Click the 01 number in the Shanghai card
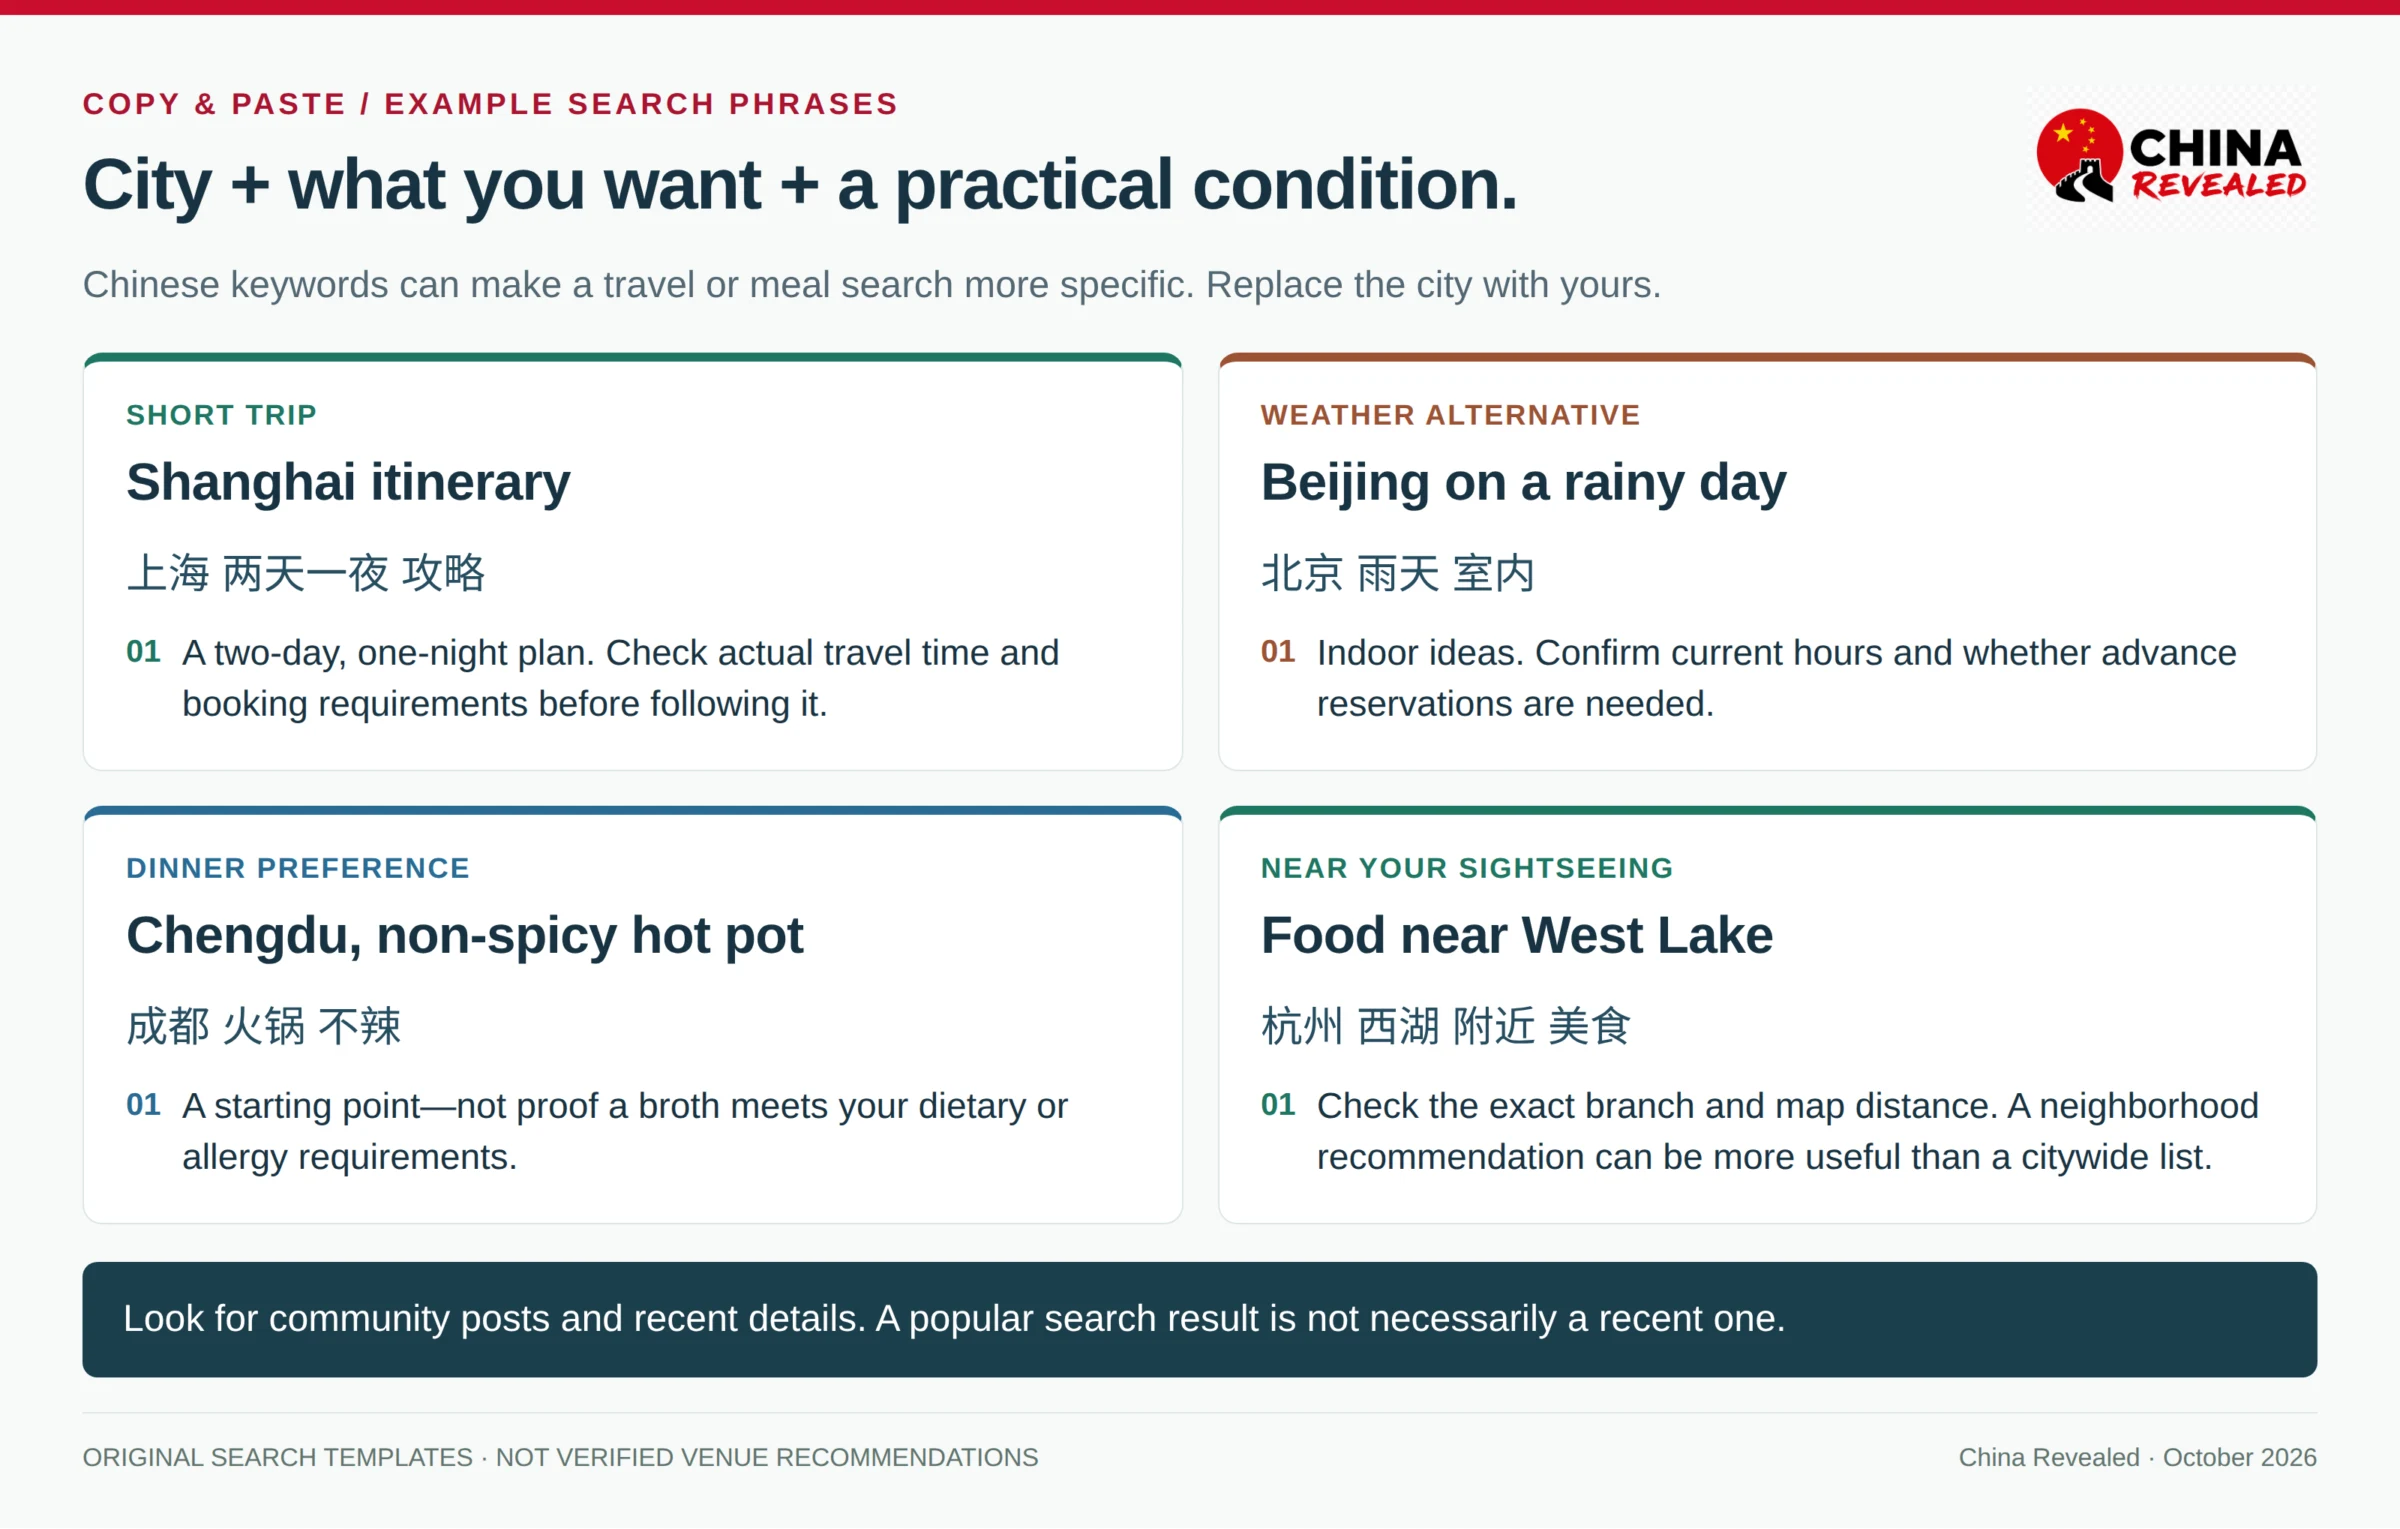The height and width of the screenshot is (1529, 2400). pyautogui.click(x=143, y=652)
